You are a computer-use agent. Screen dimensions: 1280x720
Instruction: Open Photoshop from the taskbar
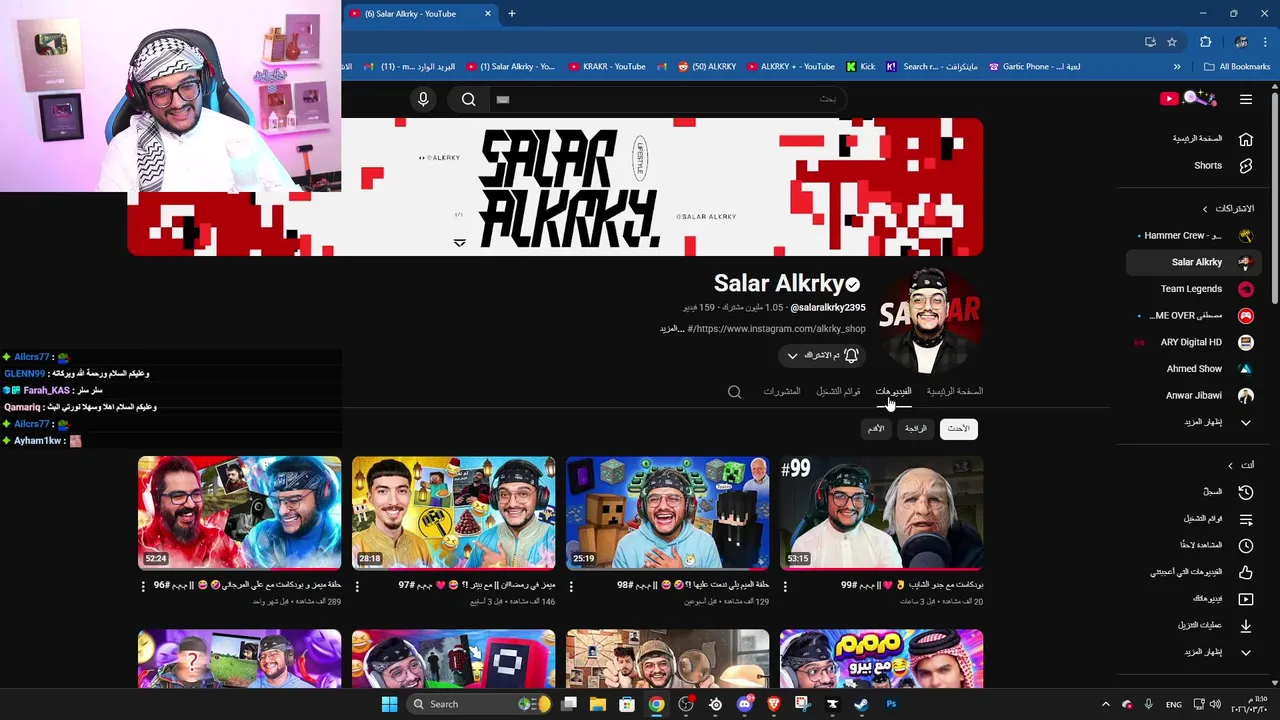[x=891, y=704]
